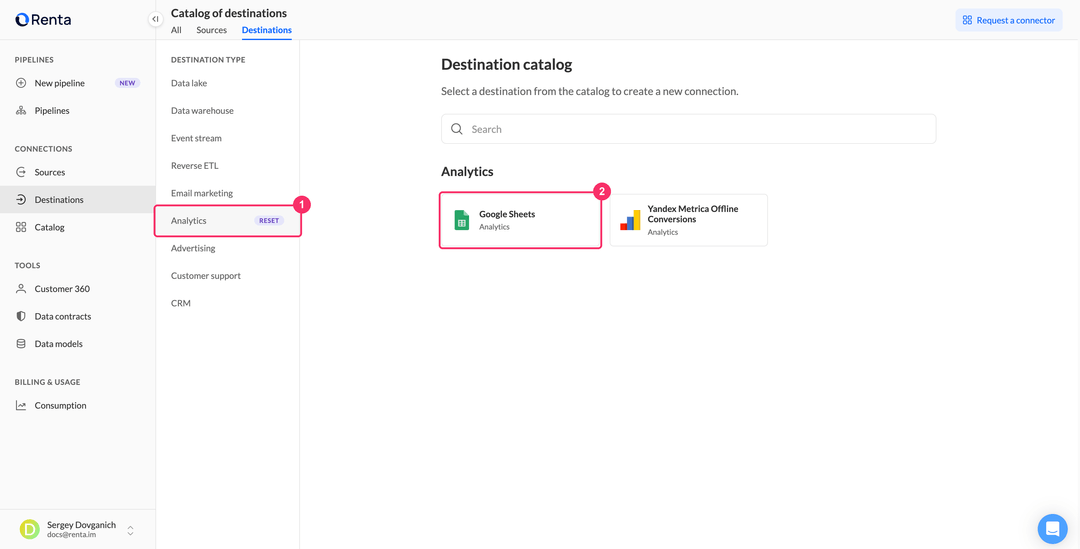Image resolution: width=1080 pixels, height=549 pixels.
Task: Select the Analytics destination type
Action: (x=189, y=221)
